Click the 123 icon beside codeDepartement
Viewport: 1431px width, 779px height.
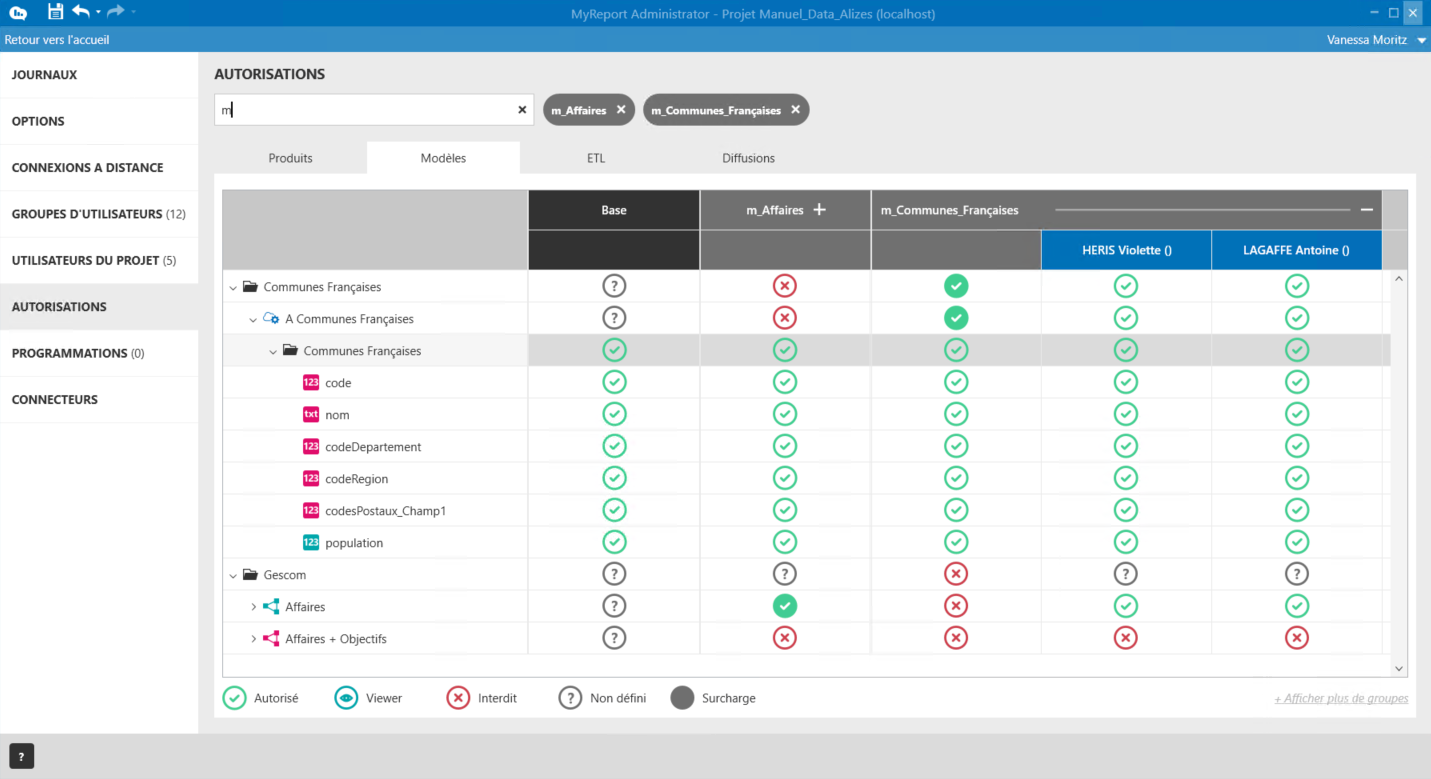click(x=311, y=447)
